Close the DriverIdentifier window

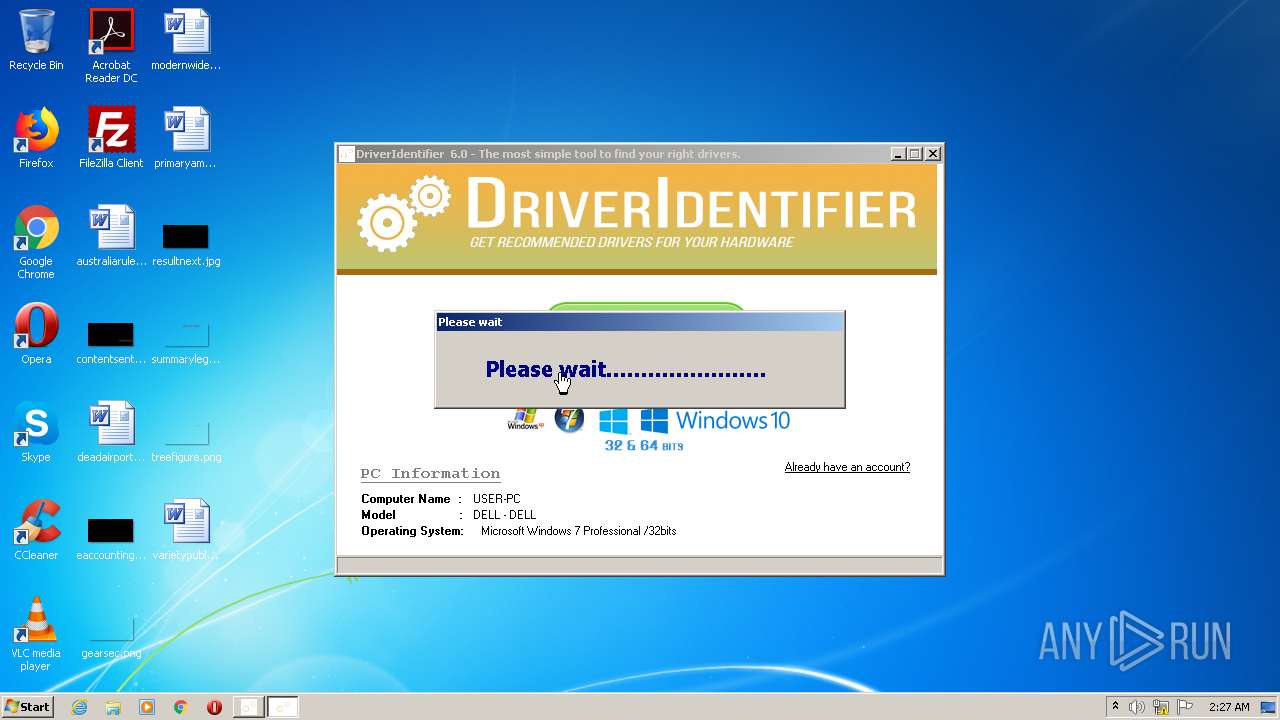(933, 154)
